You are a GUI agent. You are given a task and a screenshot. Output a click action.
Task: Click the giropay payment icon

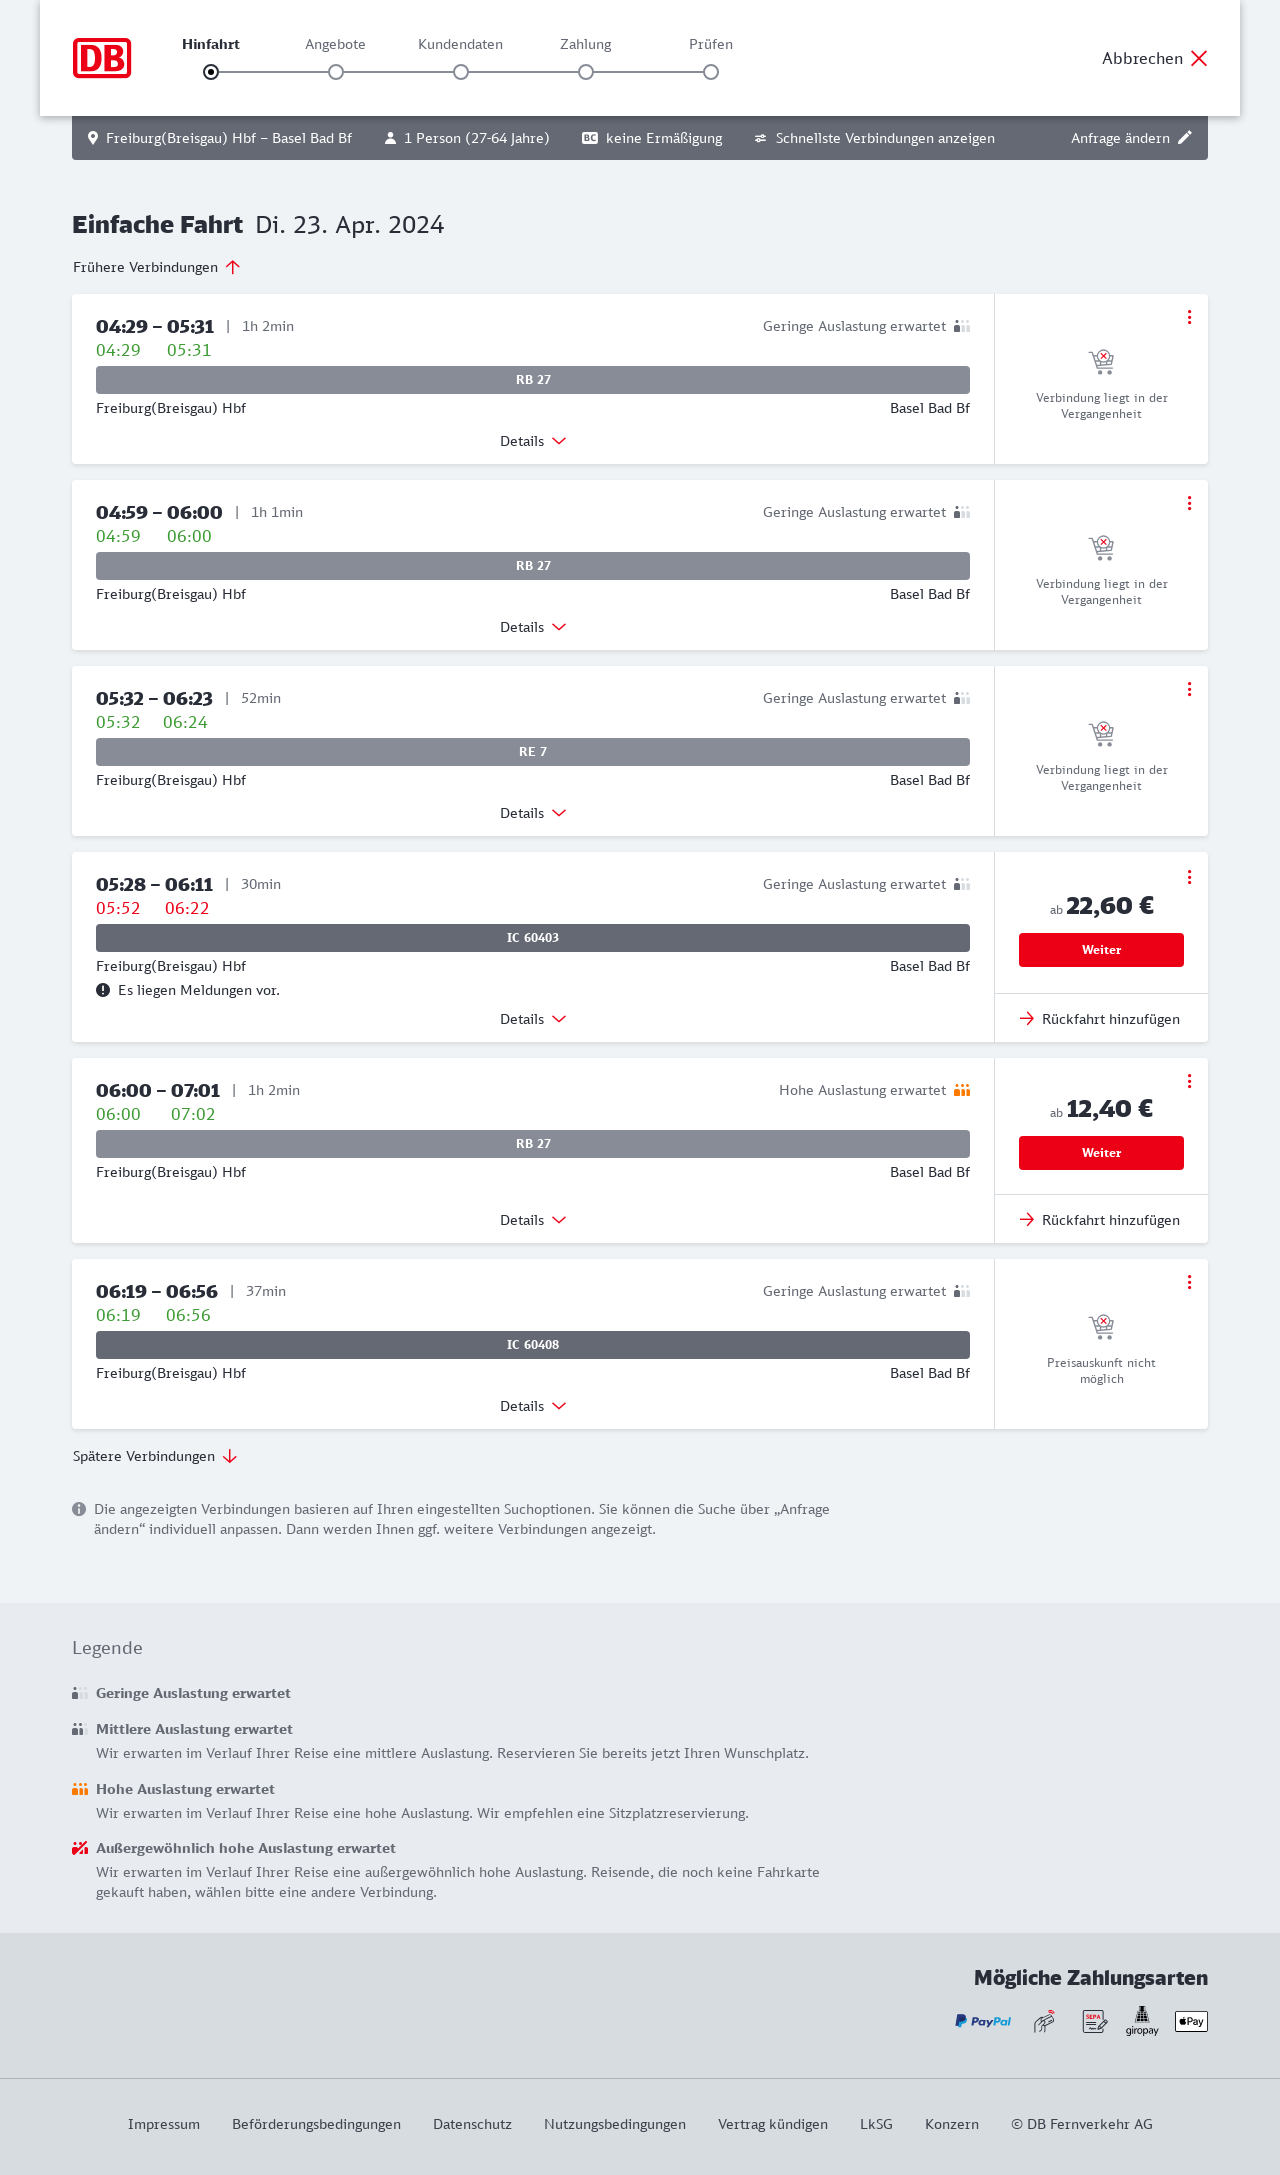(x=1142, y=2021)
